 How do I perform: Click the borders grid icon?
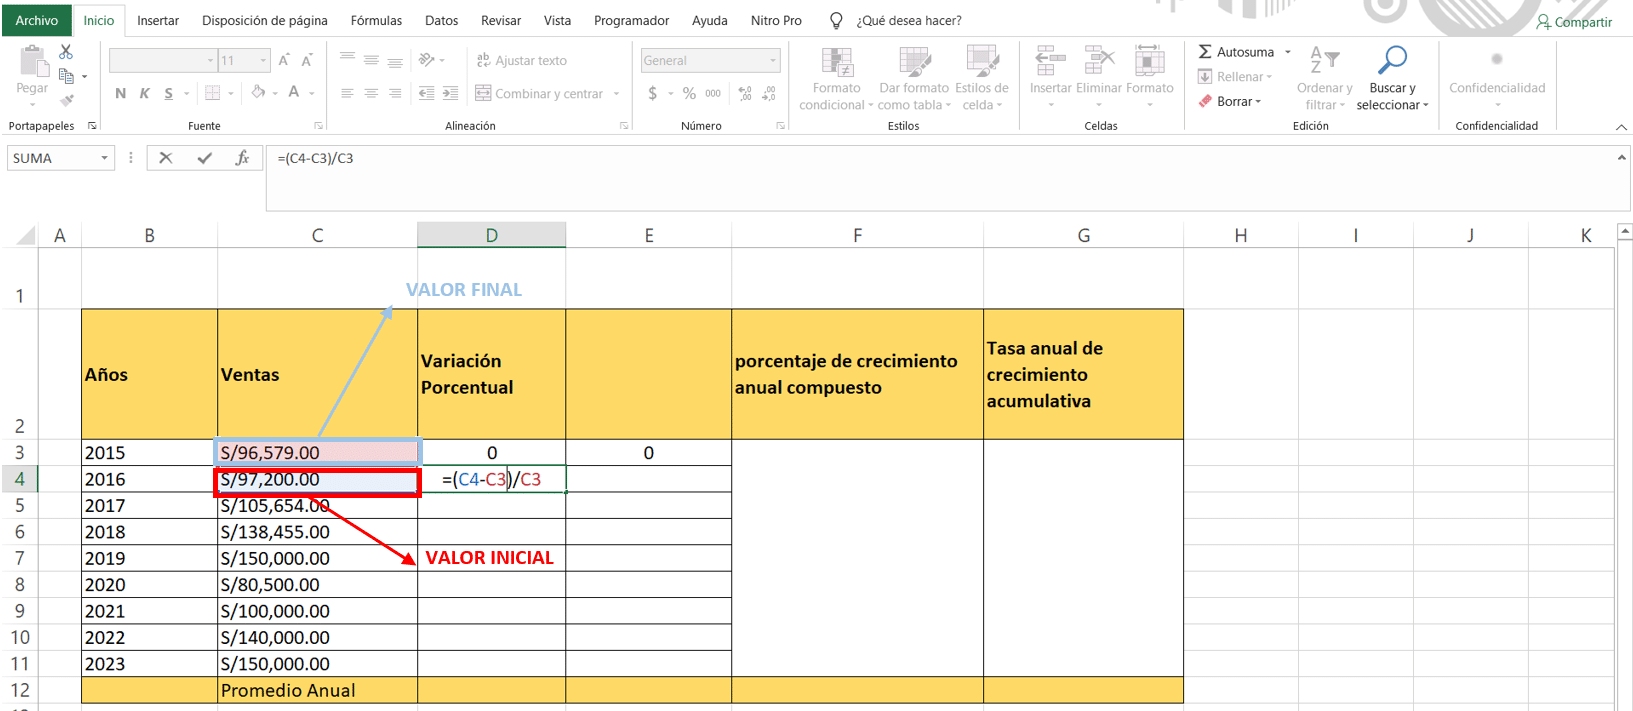(212, 93)
